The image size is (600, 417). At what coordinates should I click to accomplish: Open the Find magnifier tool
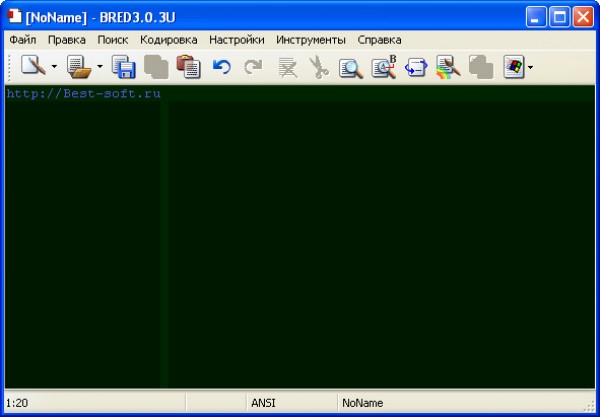click(350, 67)
